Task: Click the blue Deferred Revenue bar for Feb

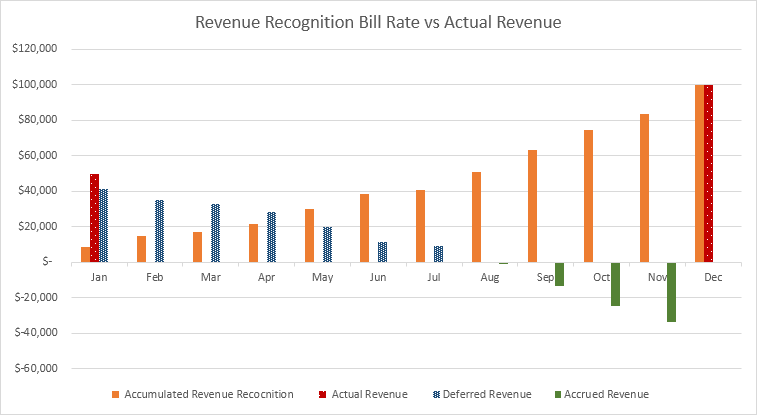Action: tap(159, 231)
